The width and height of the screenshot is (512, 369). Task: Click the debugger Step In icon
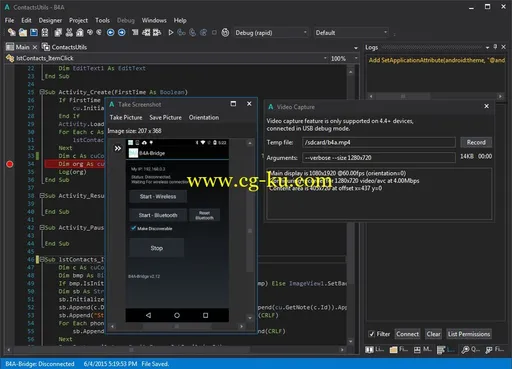(181, 32)
